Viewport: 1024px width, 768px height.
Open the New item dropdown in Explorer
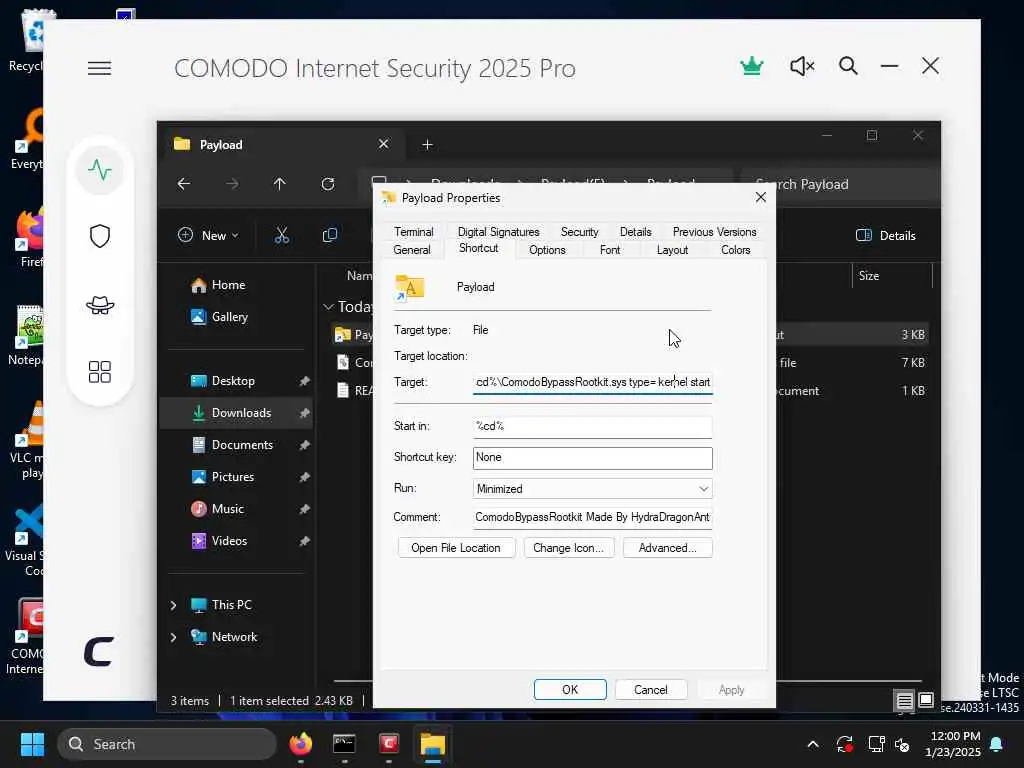[208, 235]
